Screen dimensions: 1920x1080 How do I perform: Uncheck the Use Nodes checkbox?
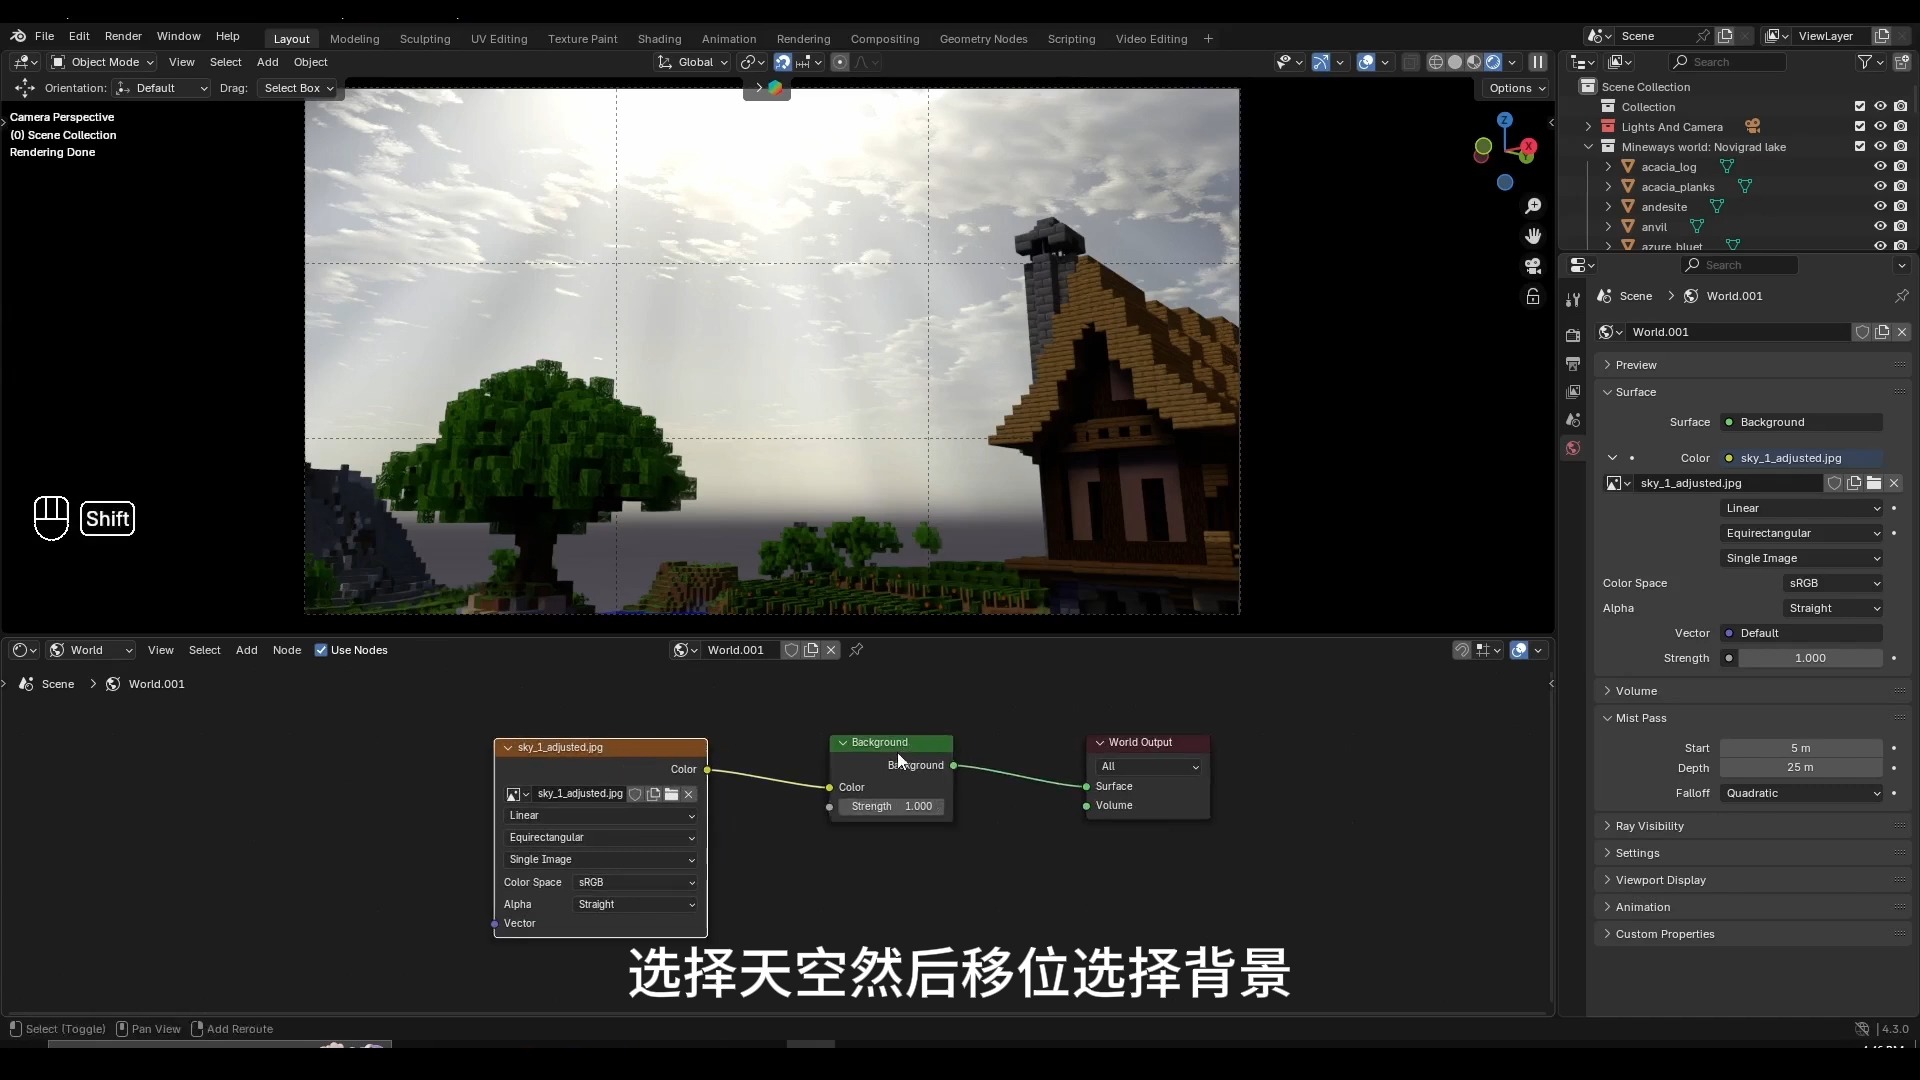coord(321,650)
